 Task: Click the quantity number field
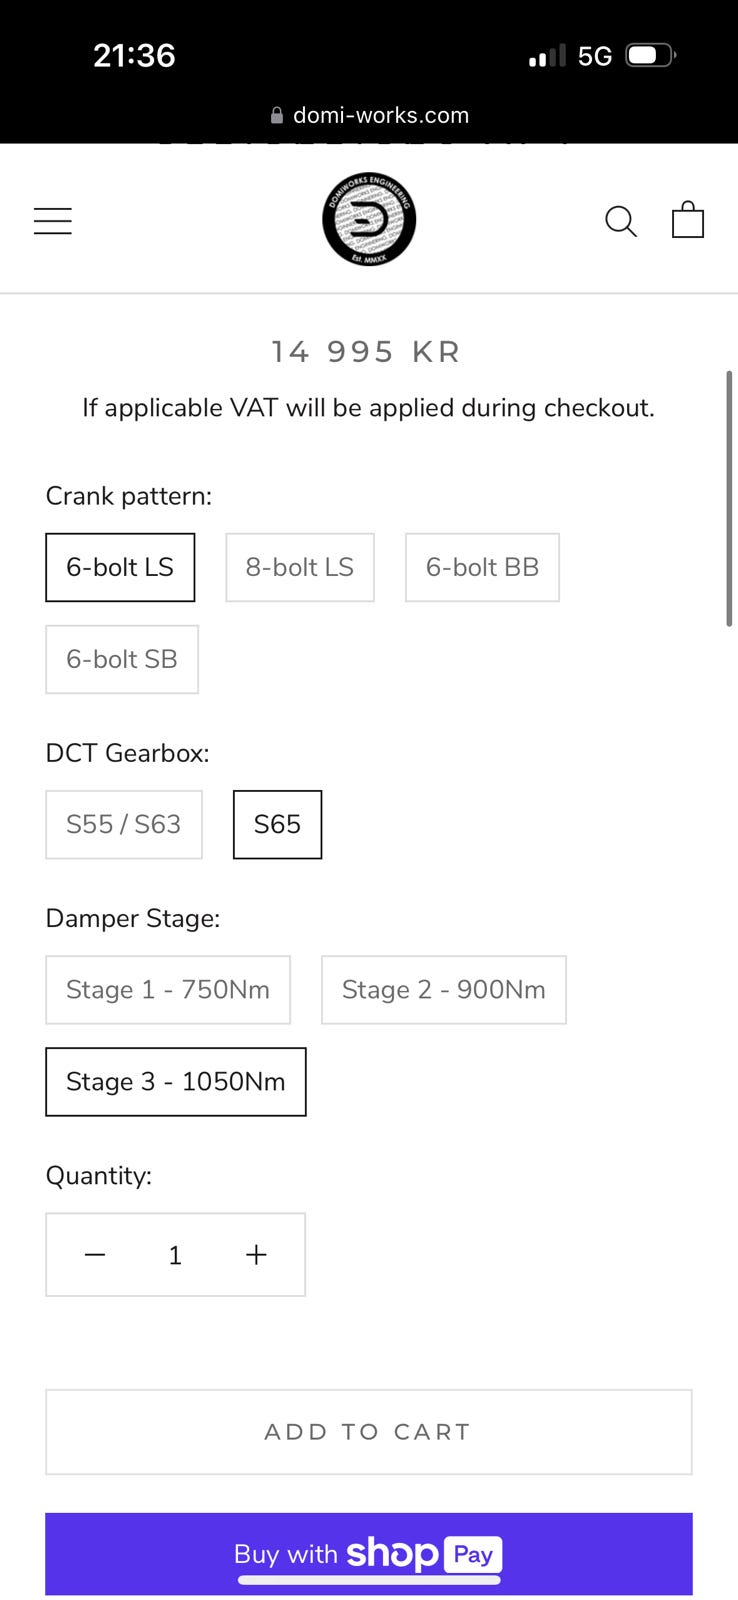(x=175, y=1255)
